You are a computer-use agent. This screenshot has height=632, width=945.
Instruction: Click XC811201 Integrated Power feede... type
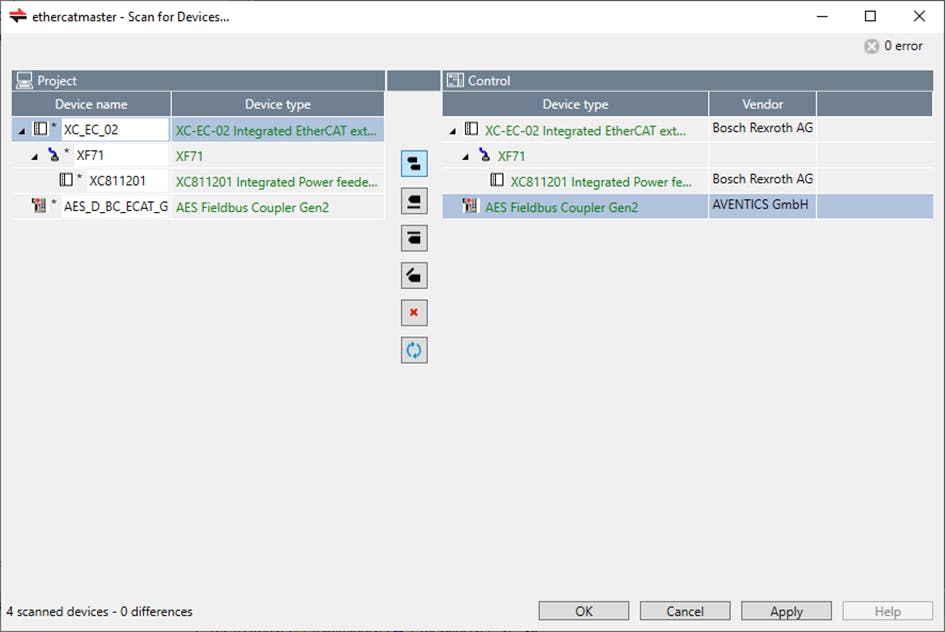(277, 182)
